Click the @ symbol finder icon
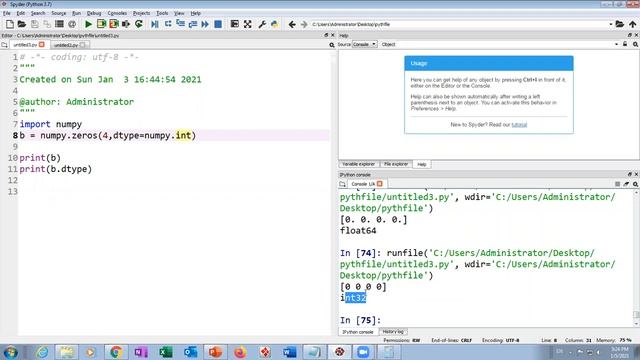The image size is (640, 360). [x=72, y=24]
